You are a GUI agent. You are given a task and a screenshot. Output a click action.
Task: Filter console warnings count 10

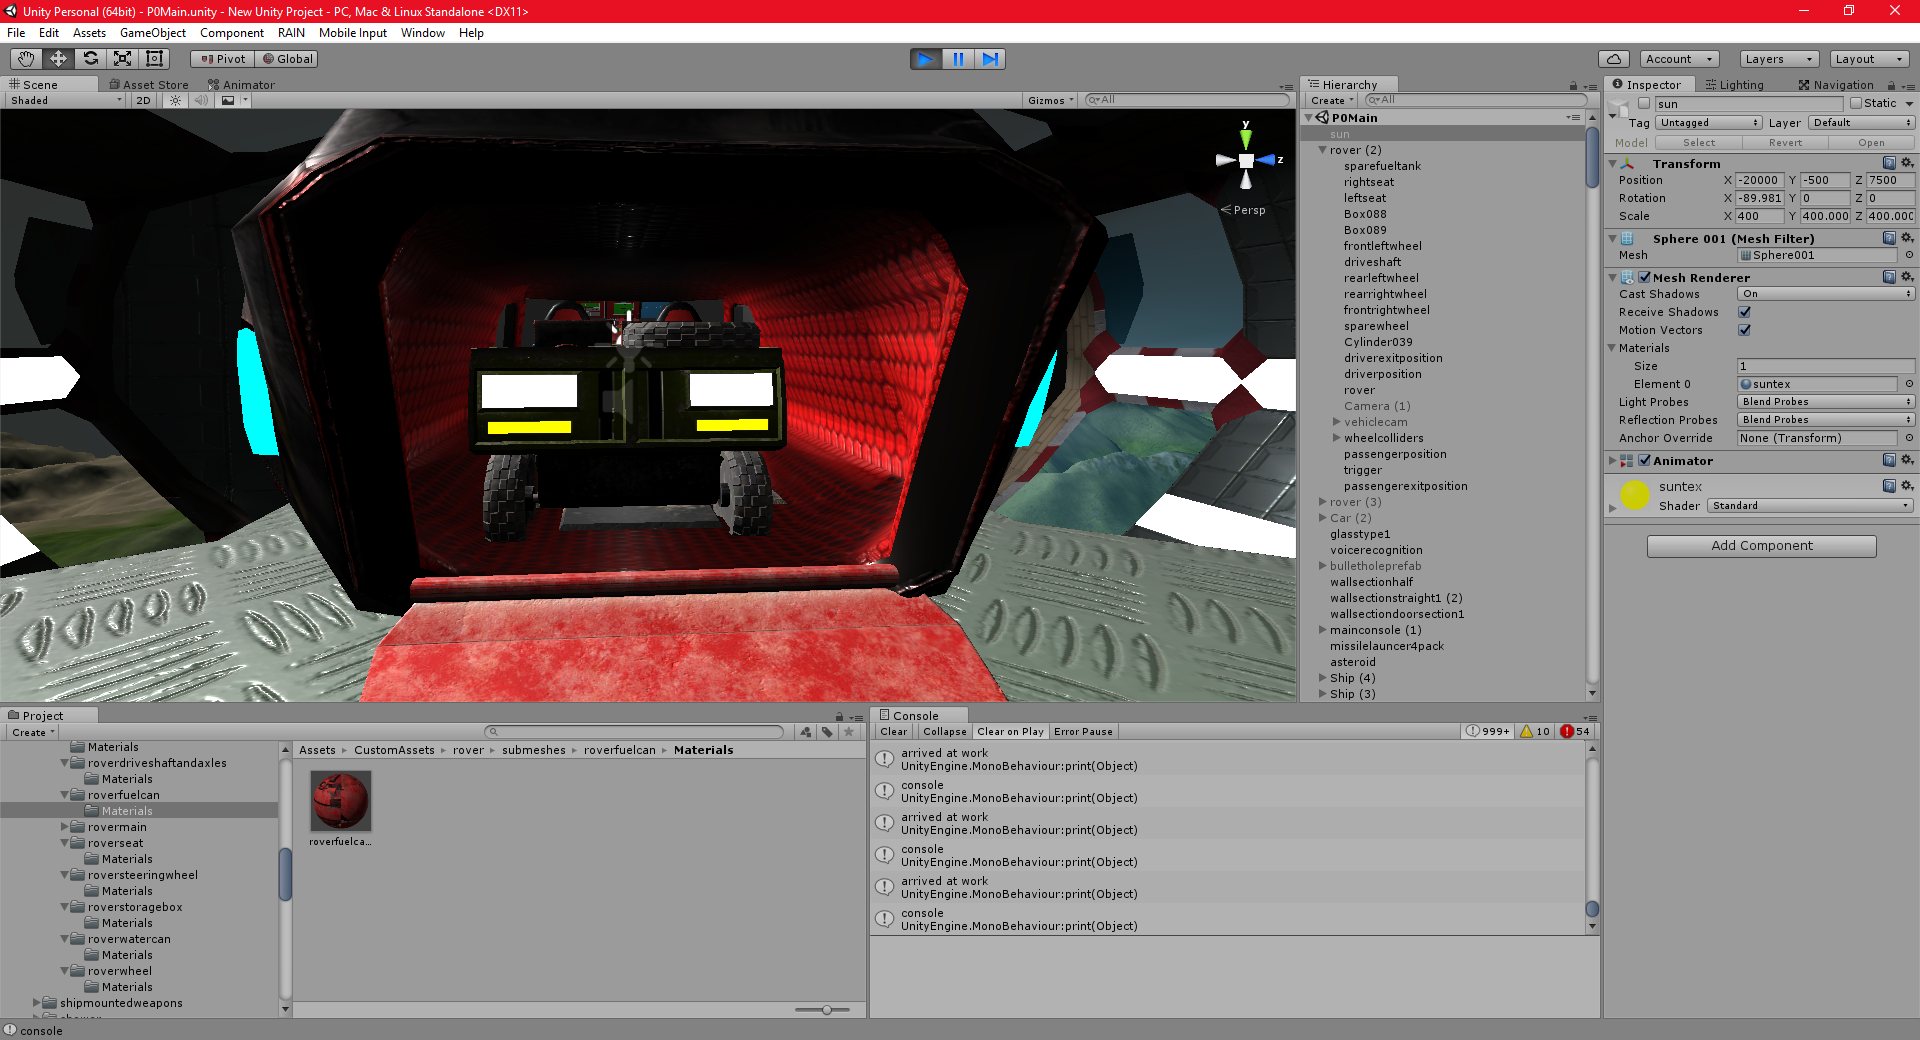click(x=1535, y=731)
